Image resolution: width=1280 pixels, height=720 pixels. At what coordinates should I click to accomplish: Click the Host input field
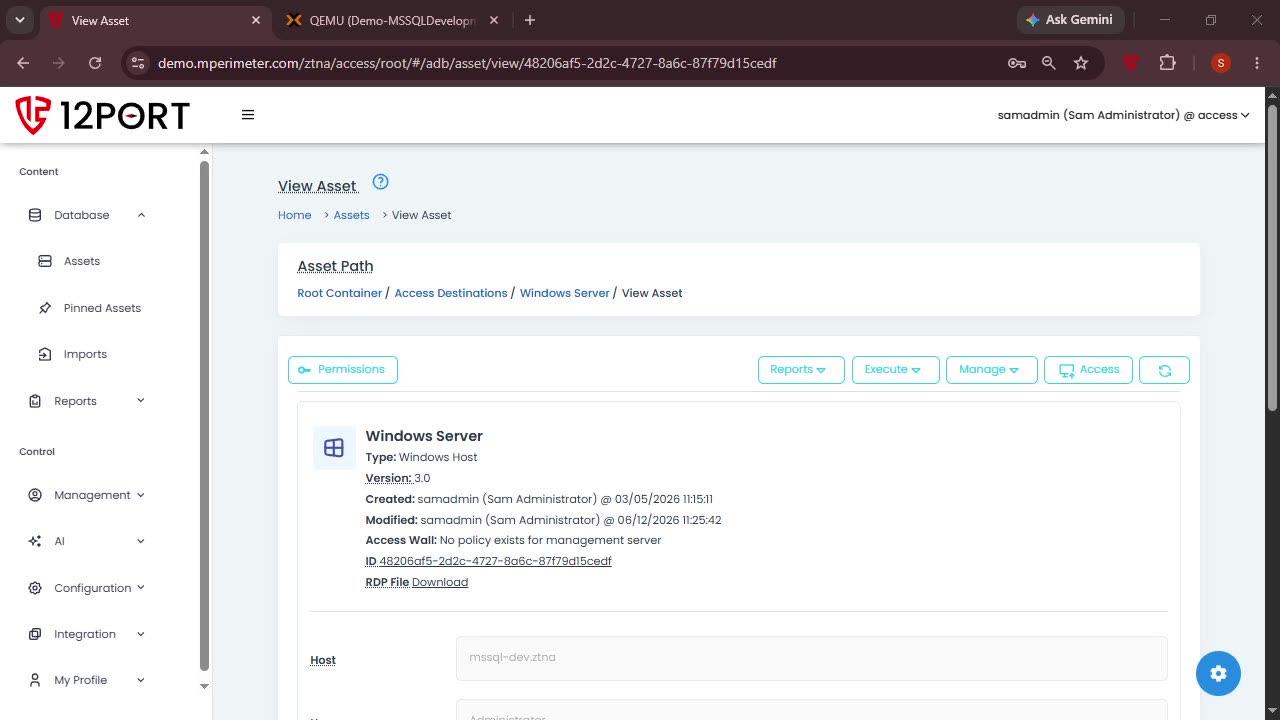tap(812, 658)
